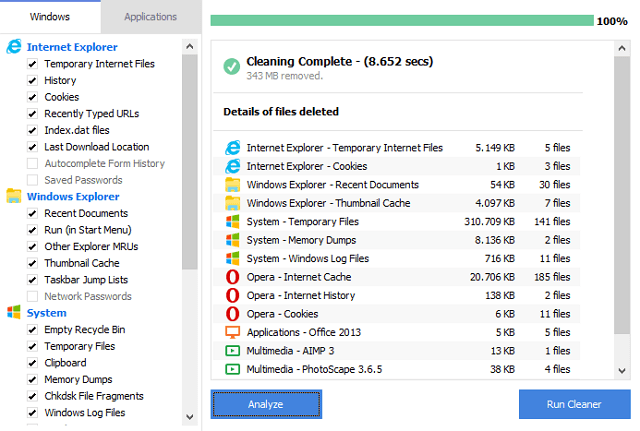Click the Windows icon beside System Memory Dumps
This screenshot has height=431, width=640.
(x=233, y=240)
